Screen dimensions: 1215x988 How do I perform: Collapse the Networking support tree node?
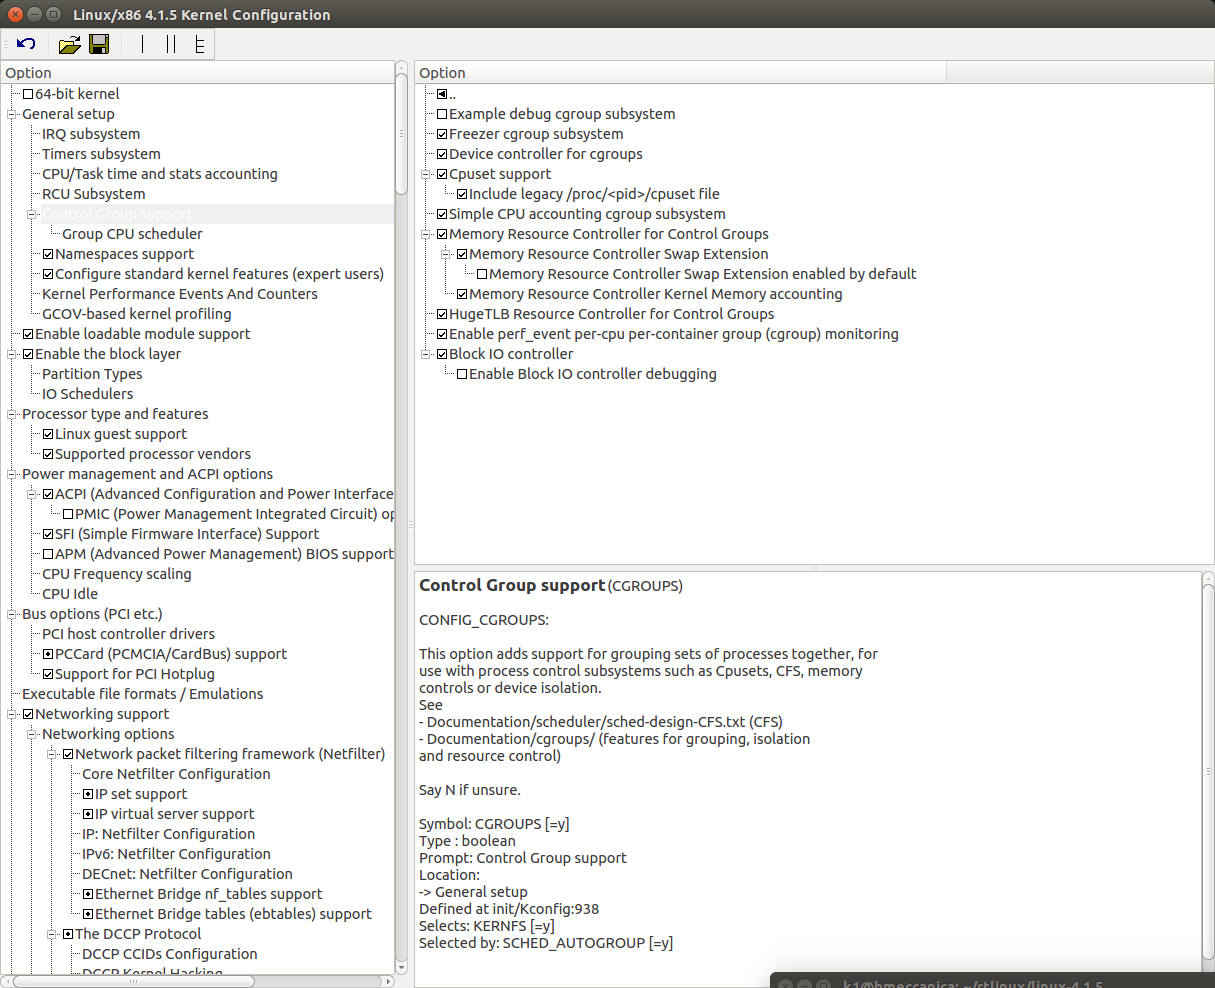(13, 714)
